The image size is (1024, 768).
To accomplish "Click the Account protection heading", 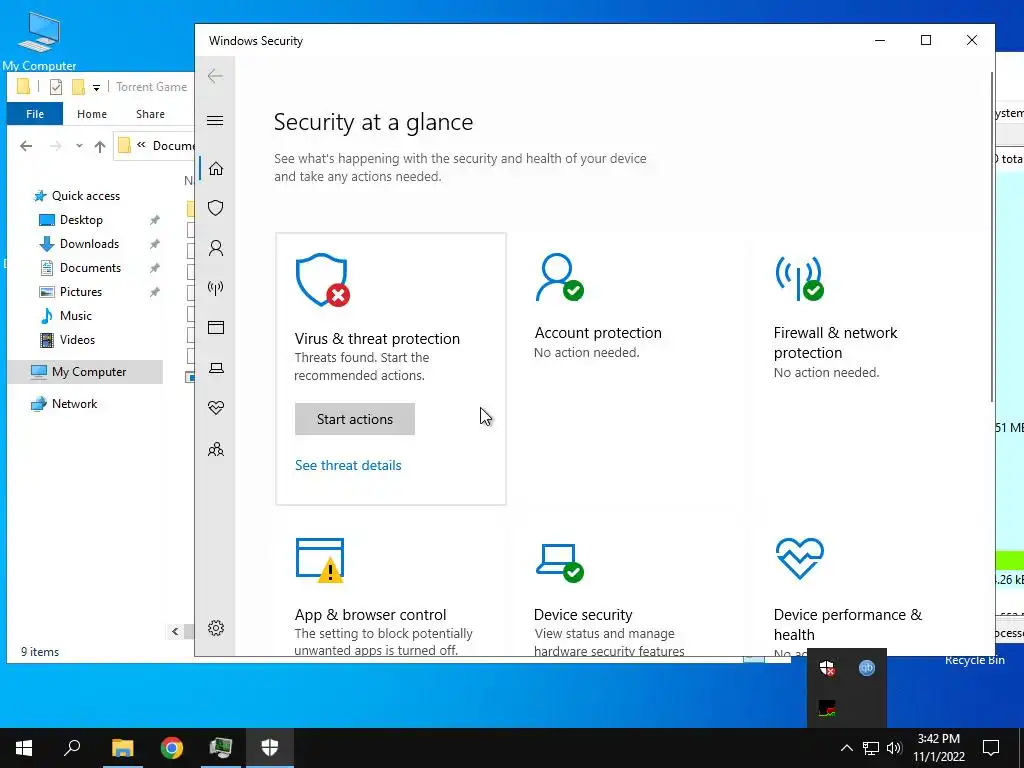I will pyautogui.click(x=598, y=333).
